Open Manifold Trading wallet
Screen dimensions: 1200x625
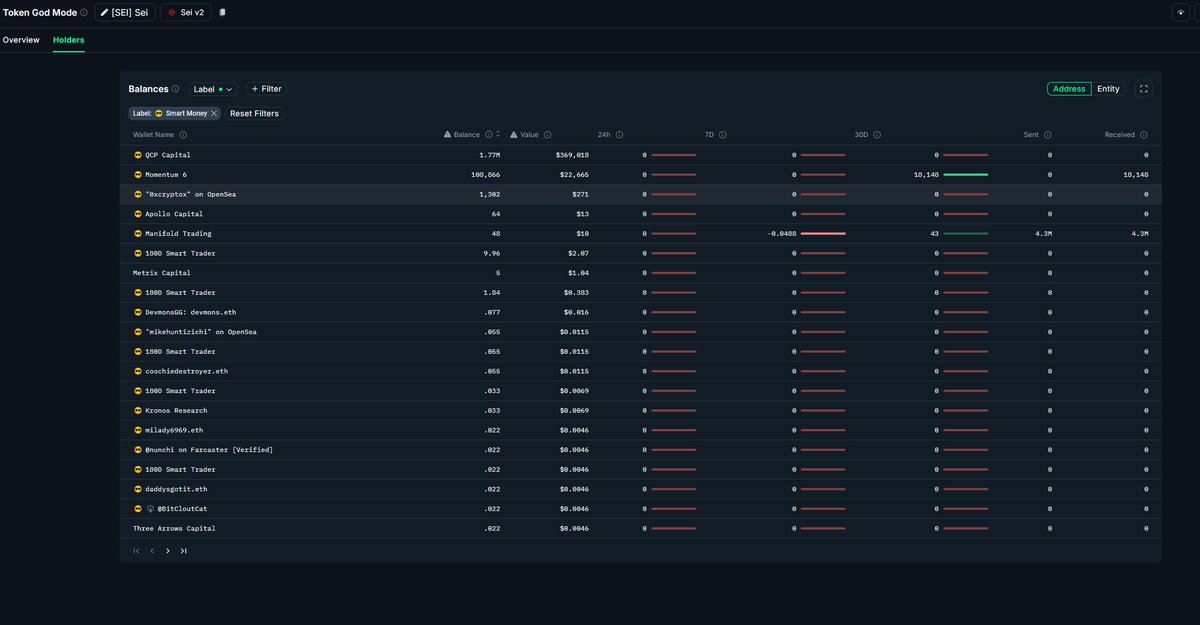pos(178,234)
